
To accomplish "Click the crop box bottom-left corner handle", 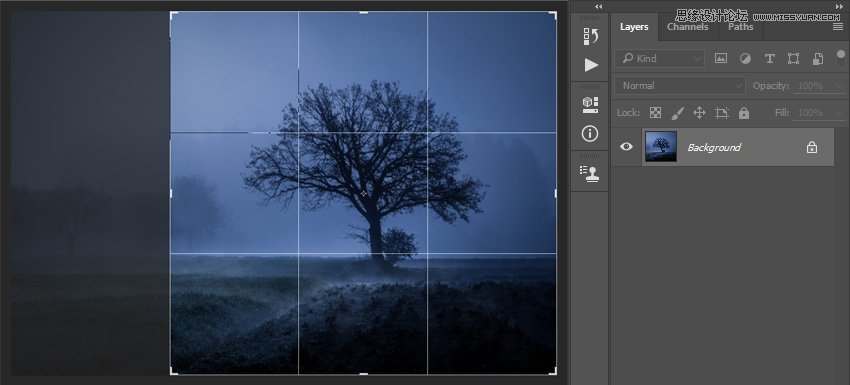I will [x=173, y=371].
